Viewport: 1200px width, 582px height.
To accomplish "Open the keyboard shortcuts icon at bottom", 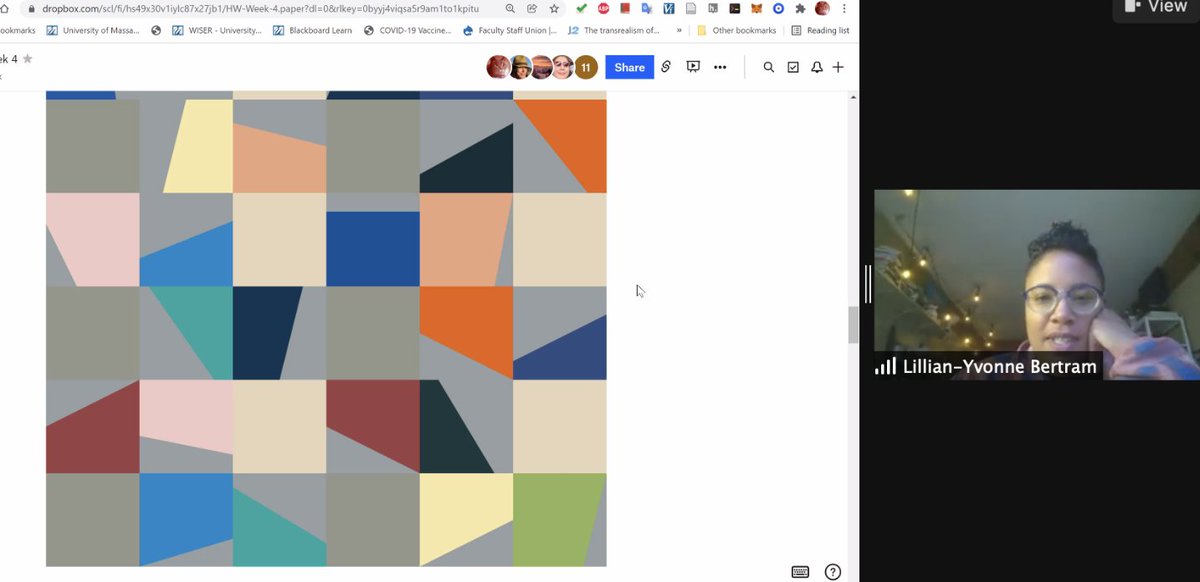I will coord(800,571).
